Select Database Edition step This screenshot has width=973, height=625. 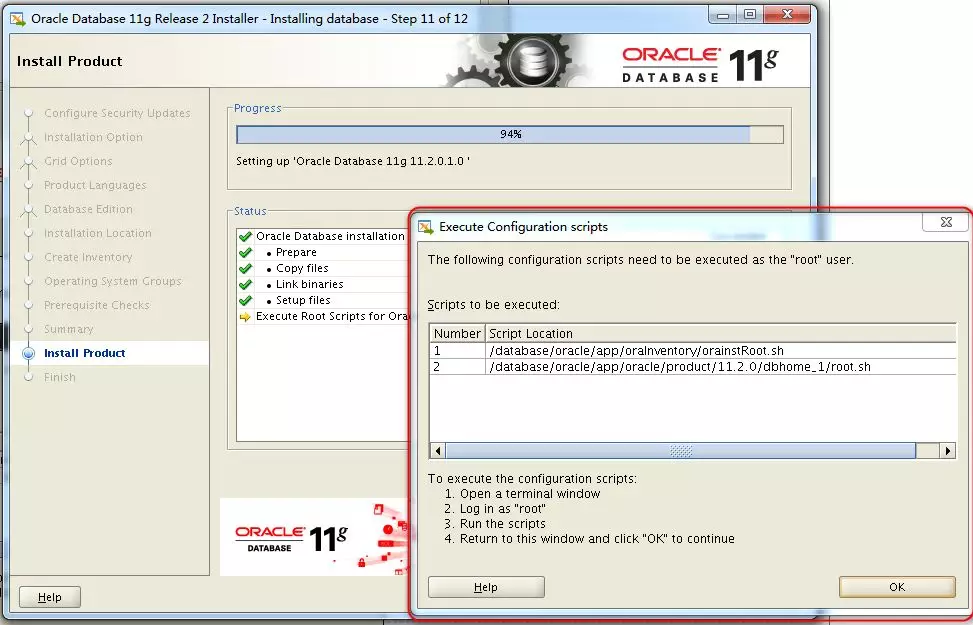click(x=88, y=209)
